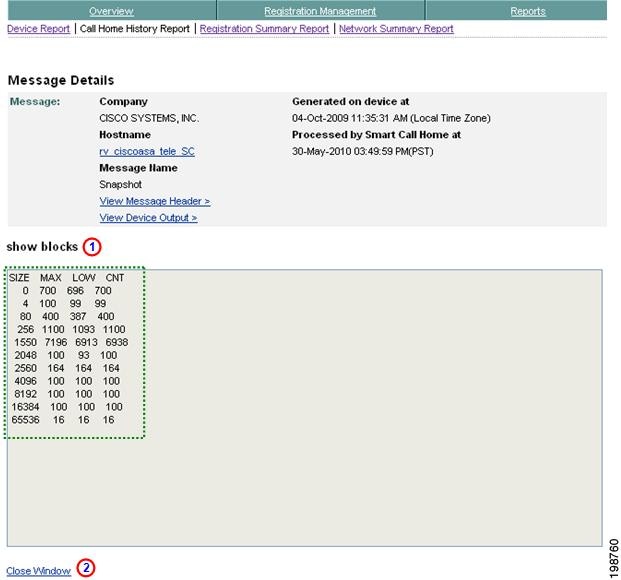The width and height of the screenshot is (621, 580).
Task: Select the 65536 block size row
Action: pos(63,420)
